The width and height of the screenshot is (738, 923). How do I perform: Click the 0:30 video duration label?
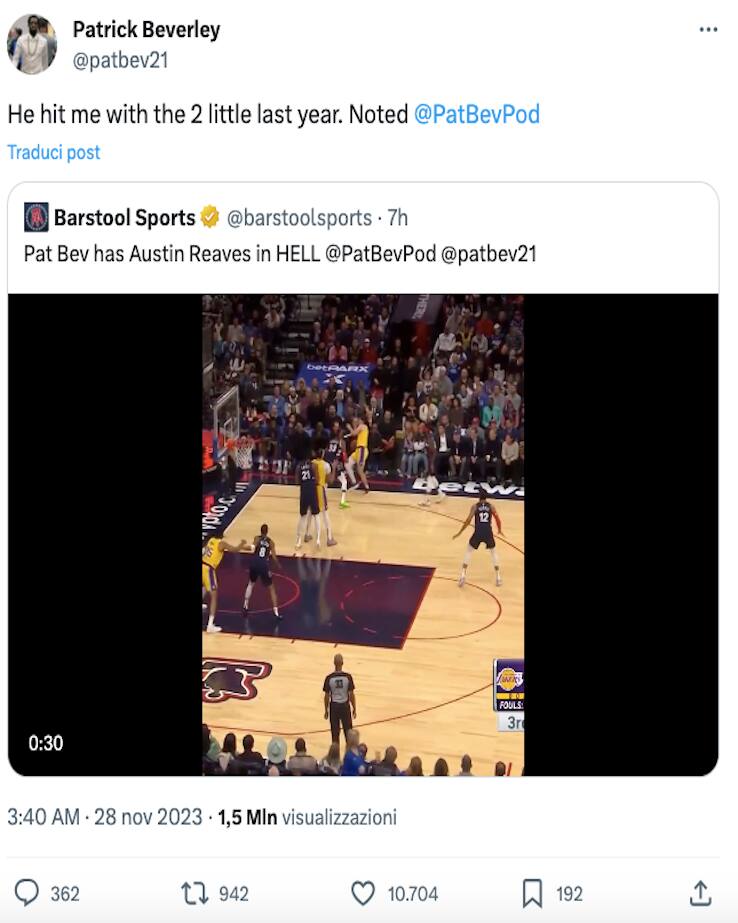pos(46,743)
